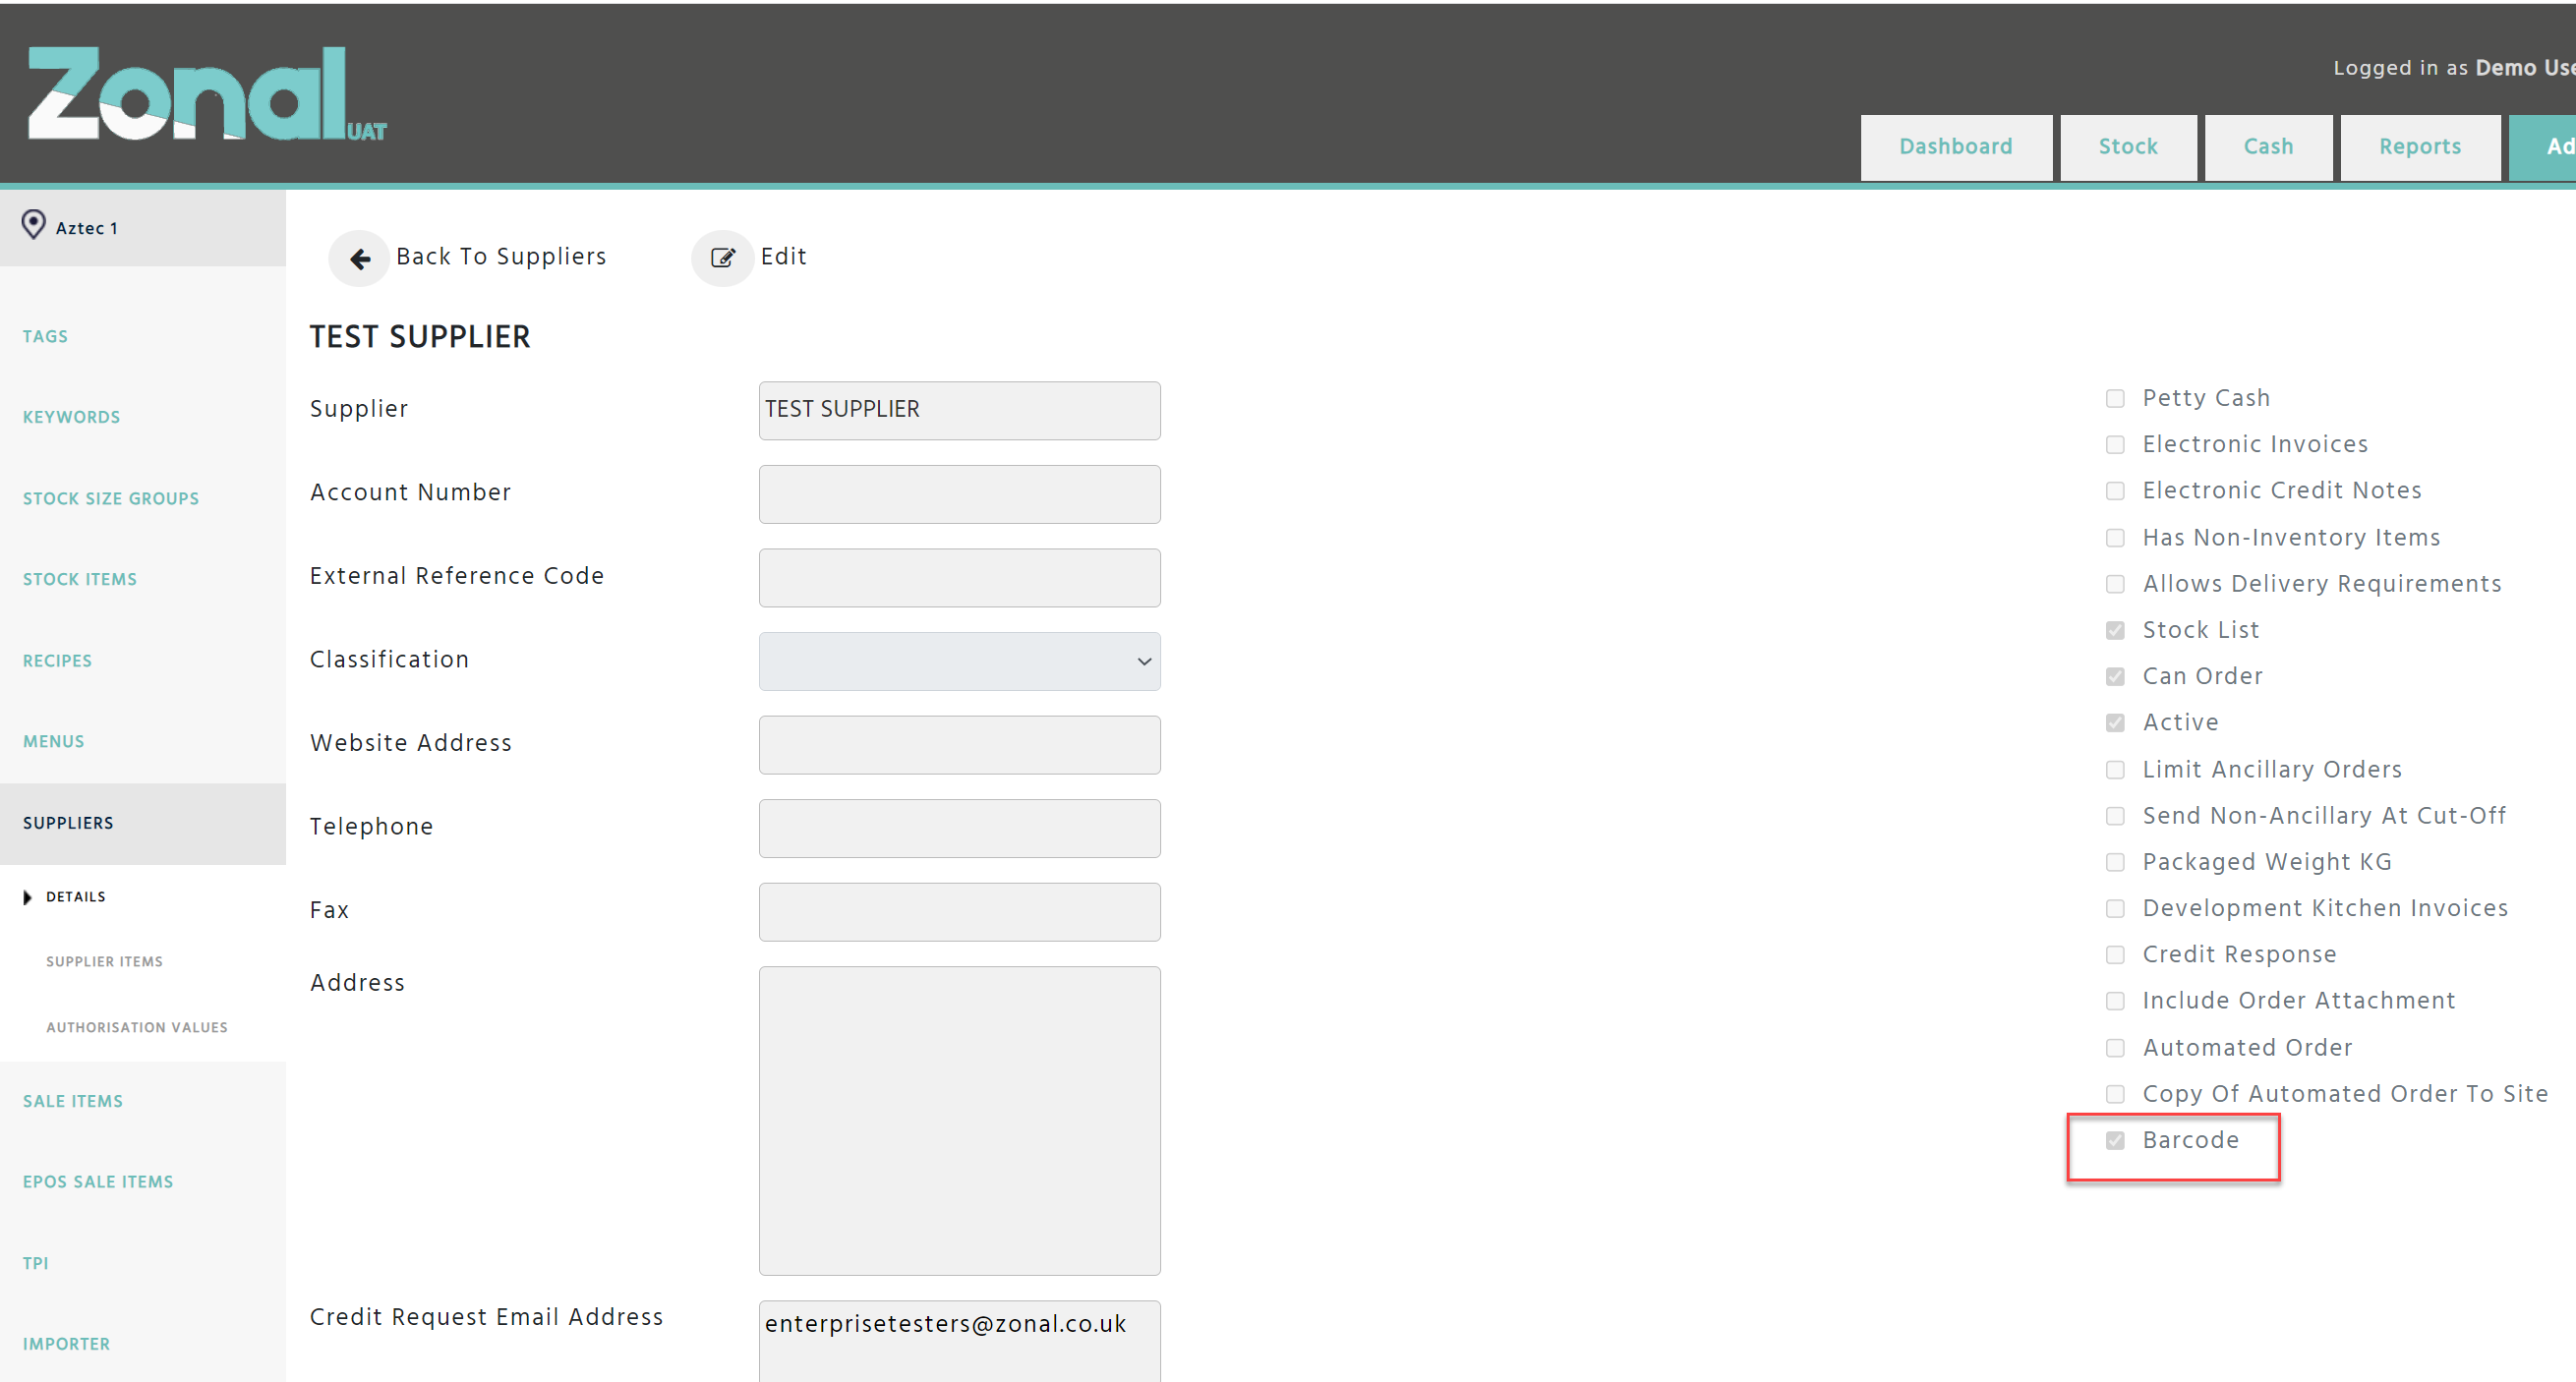The image size is (2576, 1382).
Task: Open the Dashboard tab
Action: (x=1954, y=147)
